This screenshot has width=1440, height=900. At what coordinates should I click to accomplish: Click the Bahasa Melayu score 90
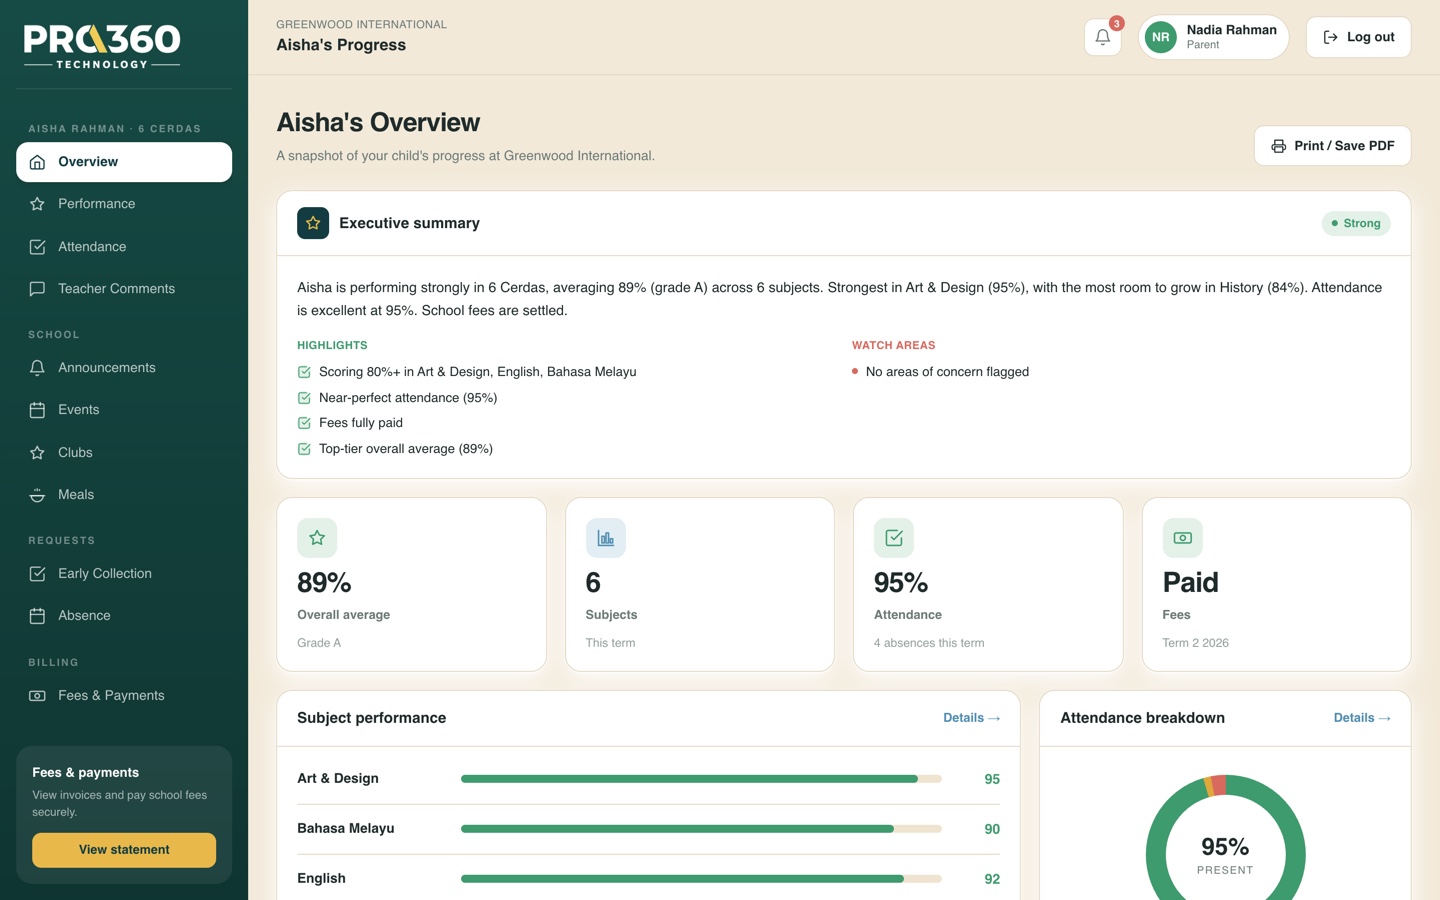tap(992, 829)
